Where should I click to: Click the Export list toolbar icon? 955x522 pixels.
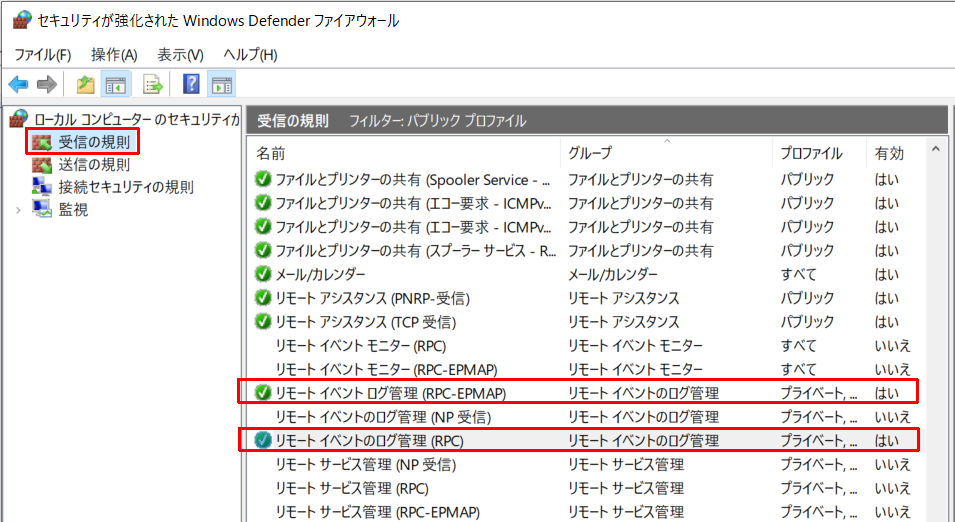(153, 85)
